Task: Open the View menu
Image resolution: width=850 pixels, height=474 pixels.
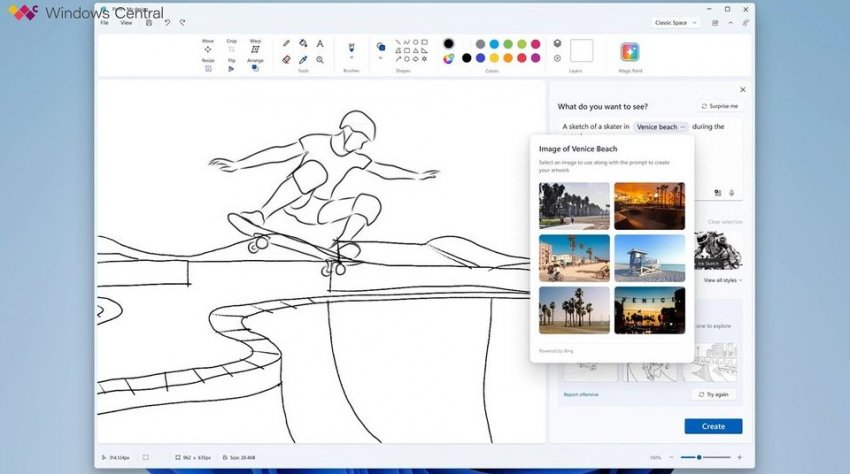Action: point(126,22)
